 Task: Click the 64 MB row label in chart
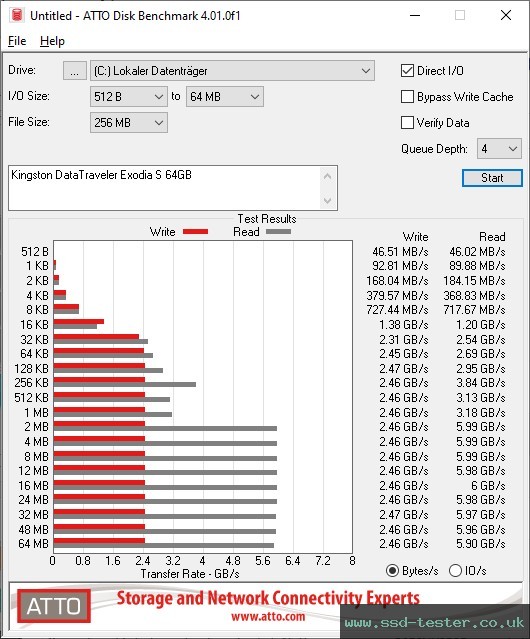pos(33,544)
